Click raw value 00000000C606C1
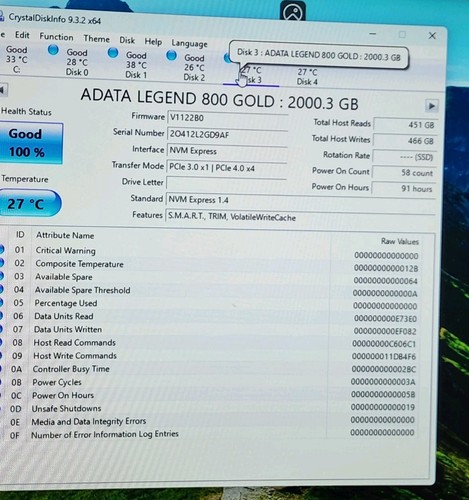 coord(384,344)
